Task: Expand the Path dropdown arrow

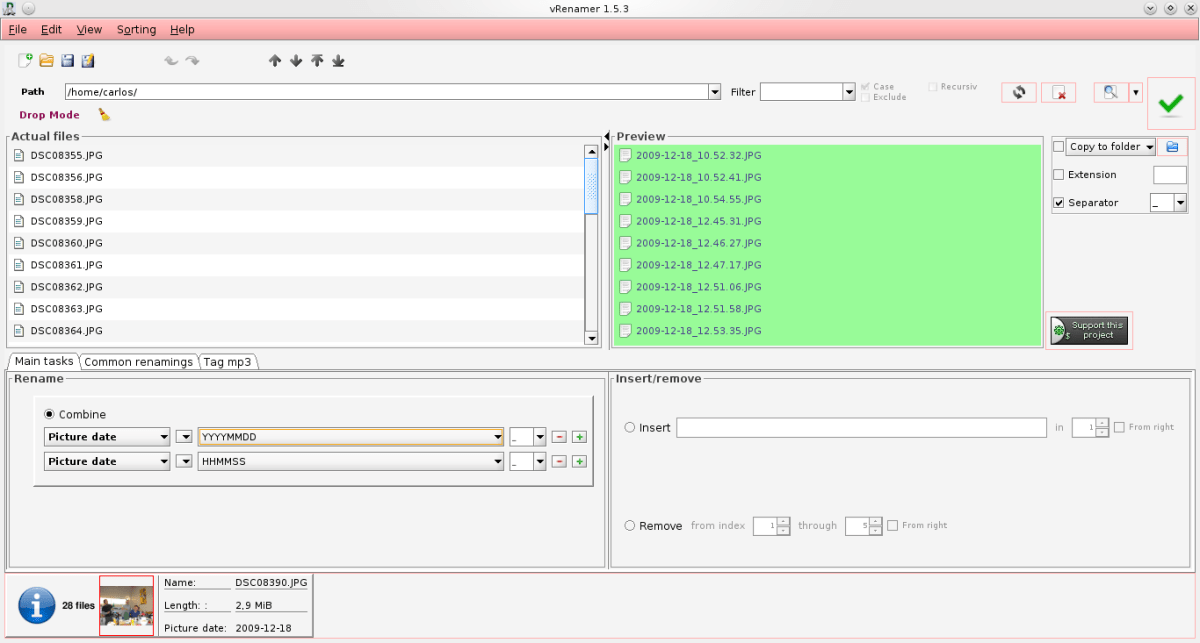Action: (714, 92)
